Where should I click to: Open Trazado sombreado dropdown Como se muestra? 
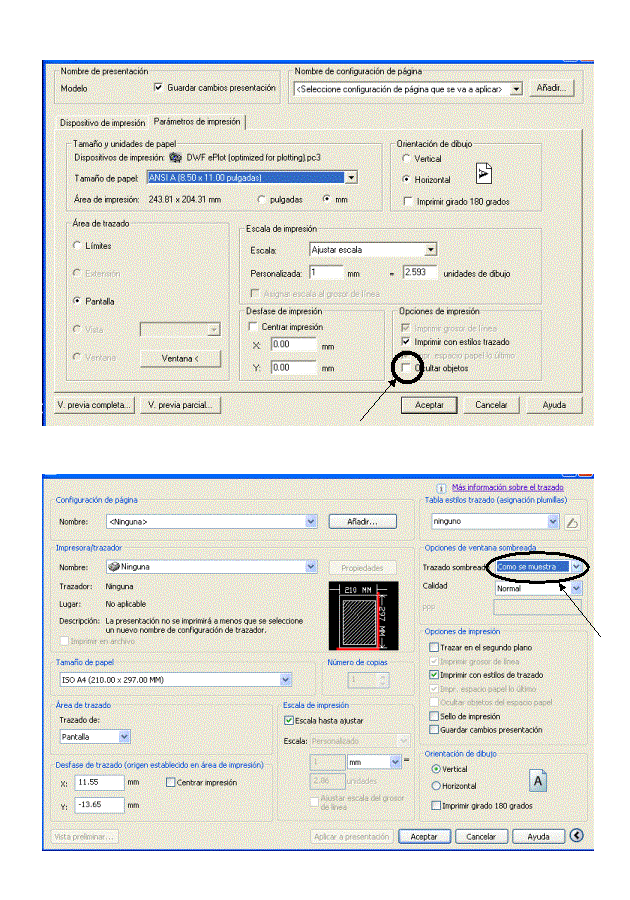coord(577,567)
